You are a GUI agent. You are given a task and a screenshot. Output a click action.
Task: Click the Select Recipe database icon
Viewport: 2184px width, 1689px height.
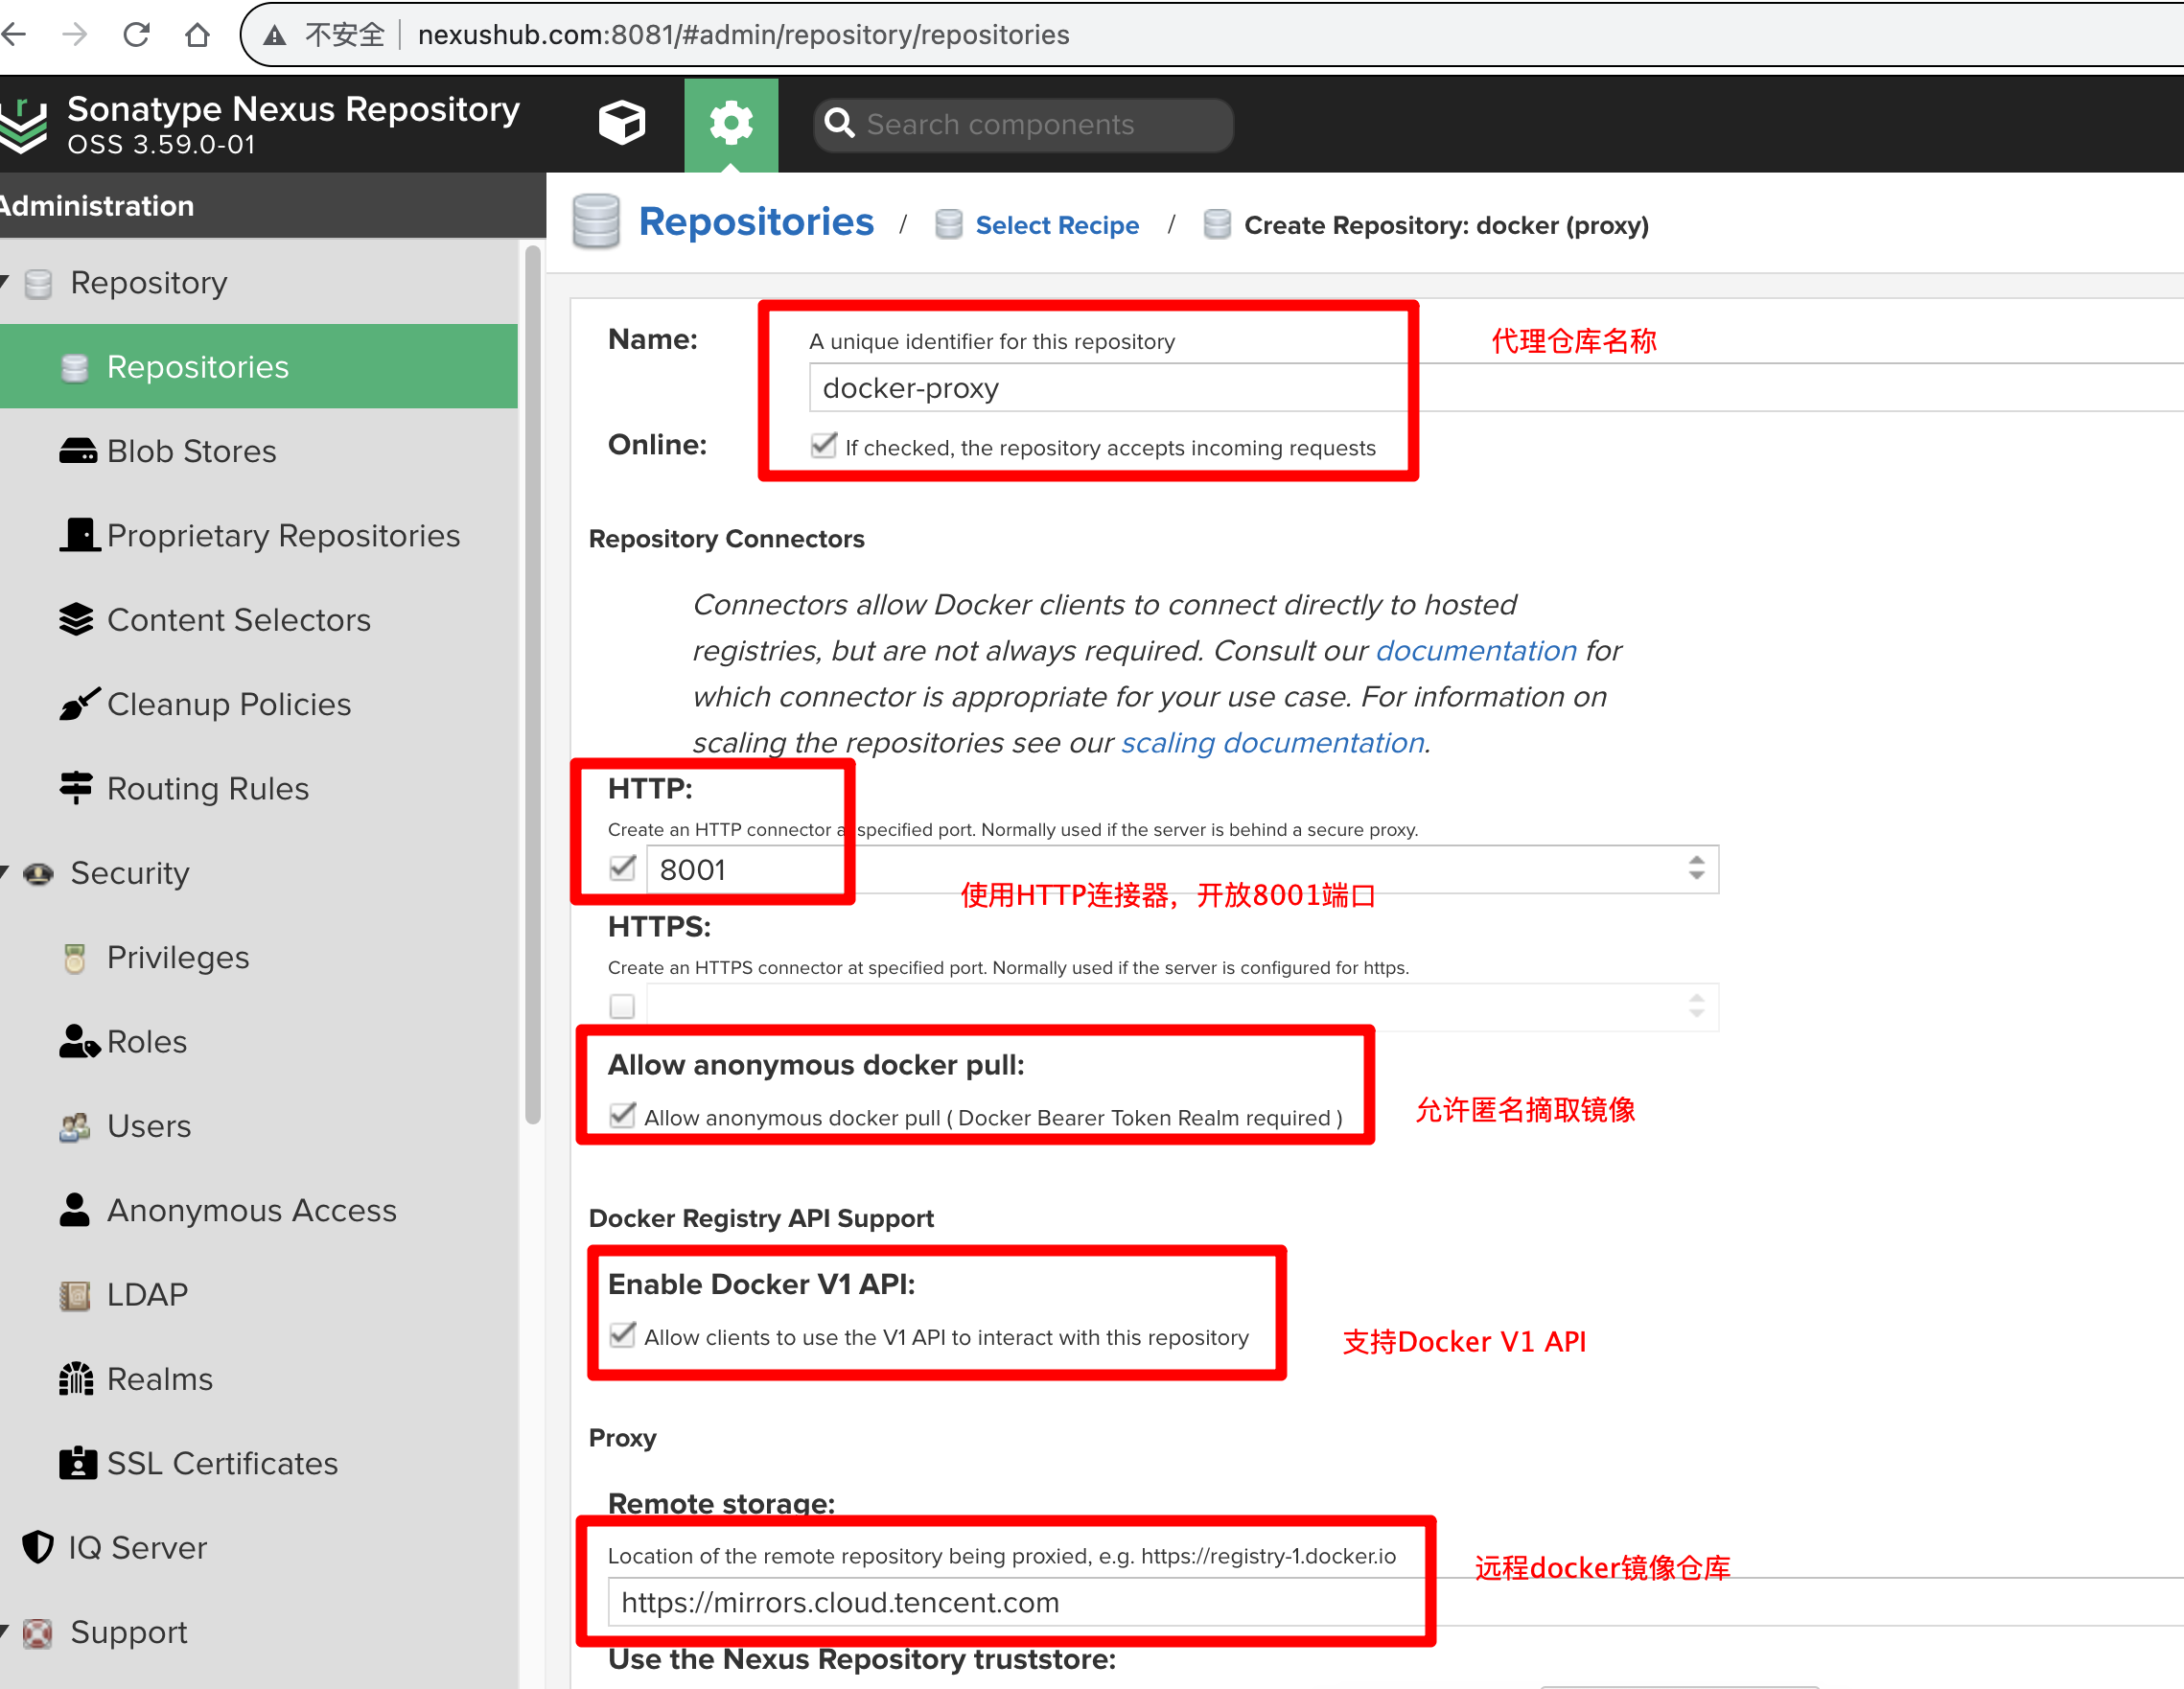coord(948,225)
